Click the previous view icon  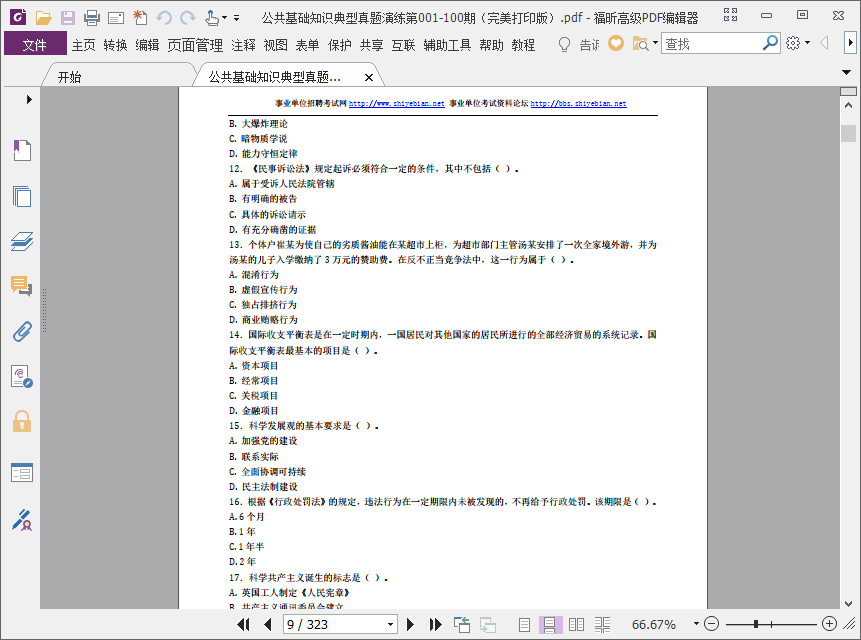point(462,624)
